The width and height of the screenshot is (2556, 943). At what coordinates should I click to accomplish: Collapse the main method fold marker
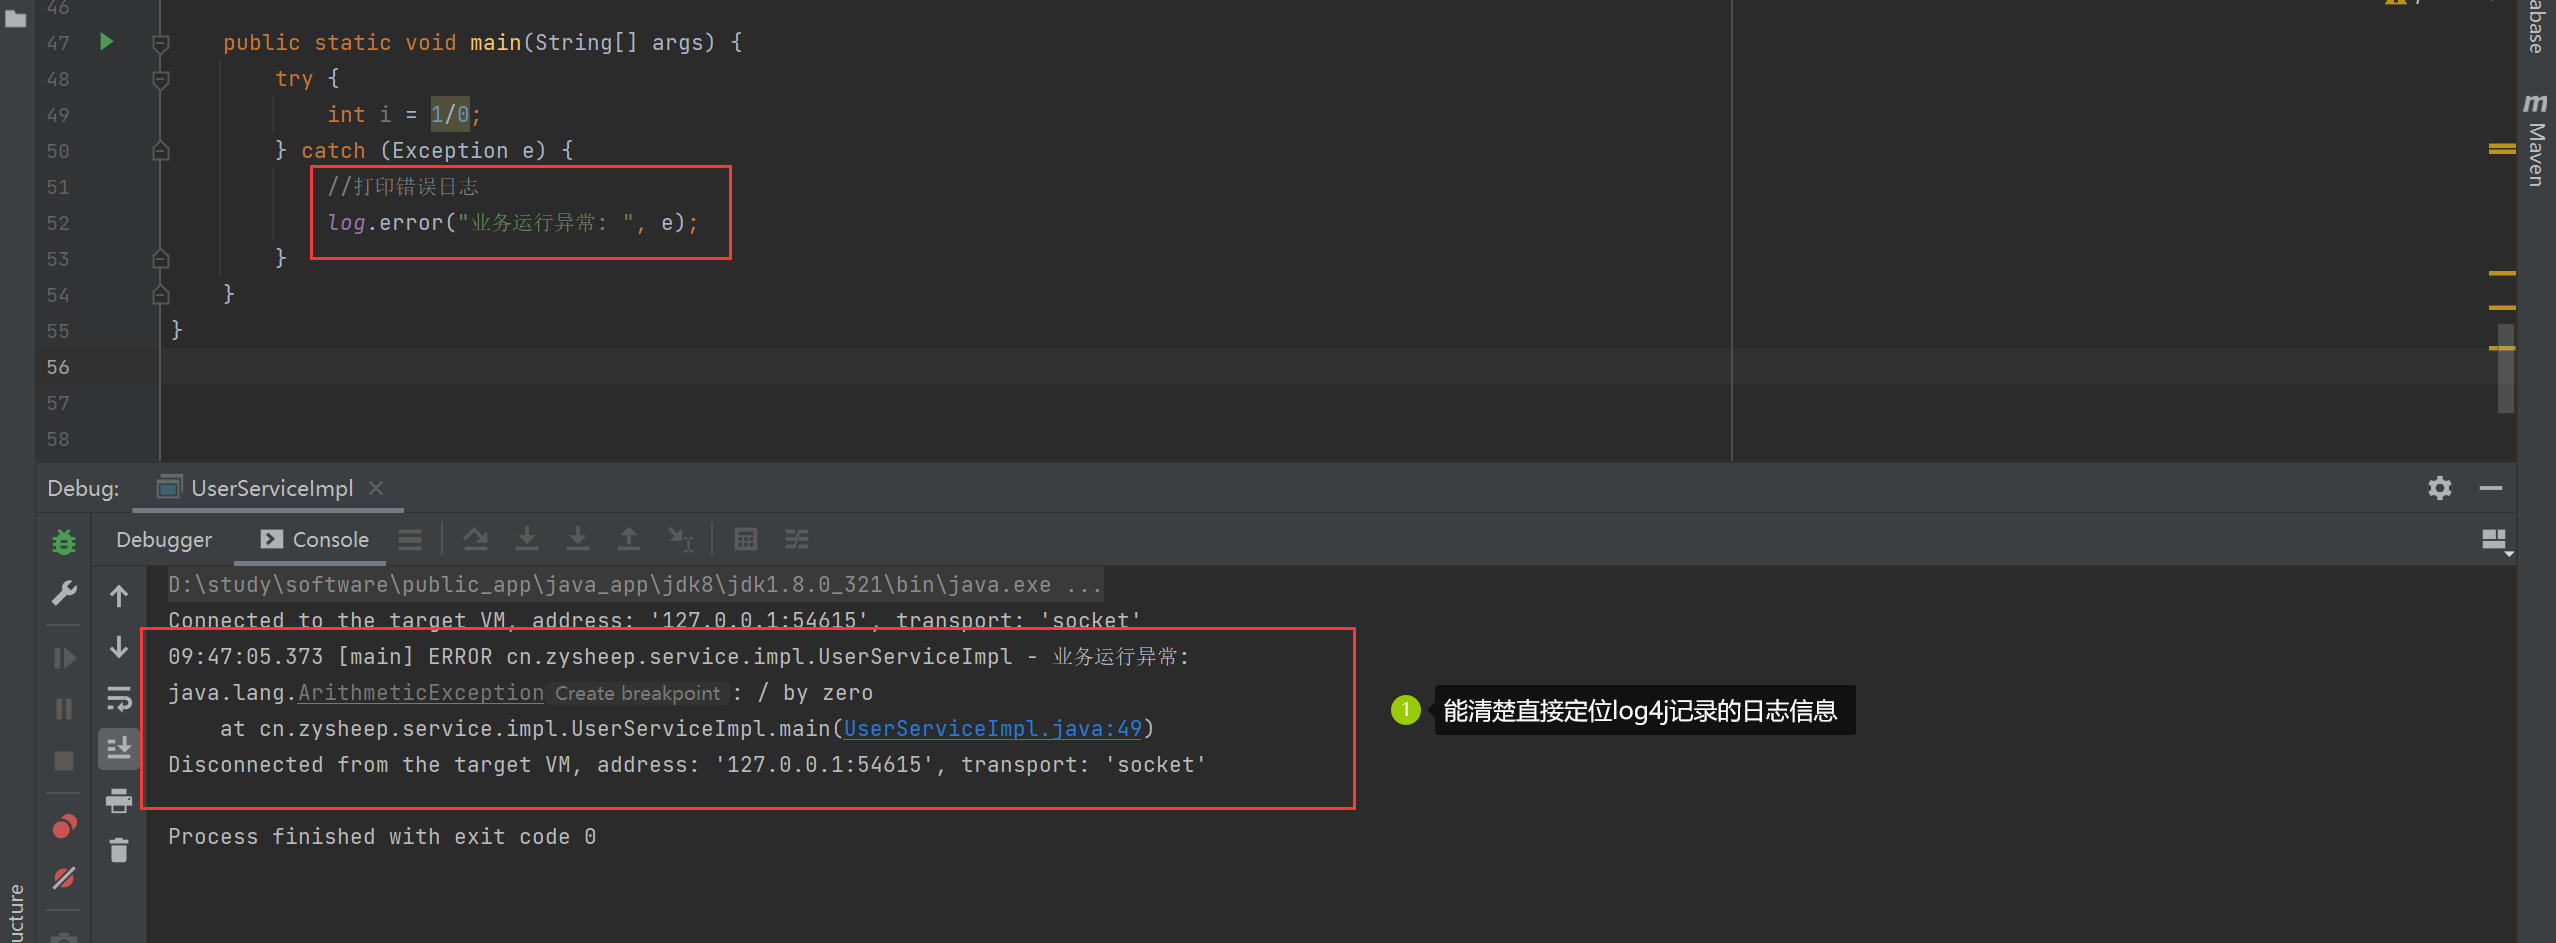[160, 43]
